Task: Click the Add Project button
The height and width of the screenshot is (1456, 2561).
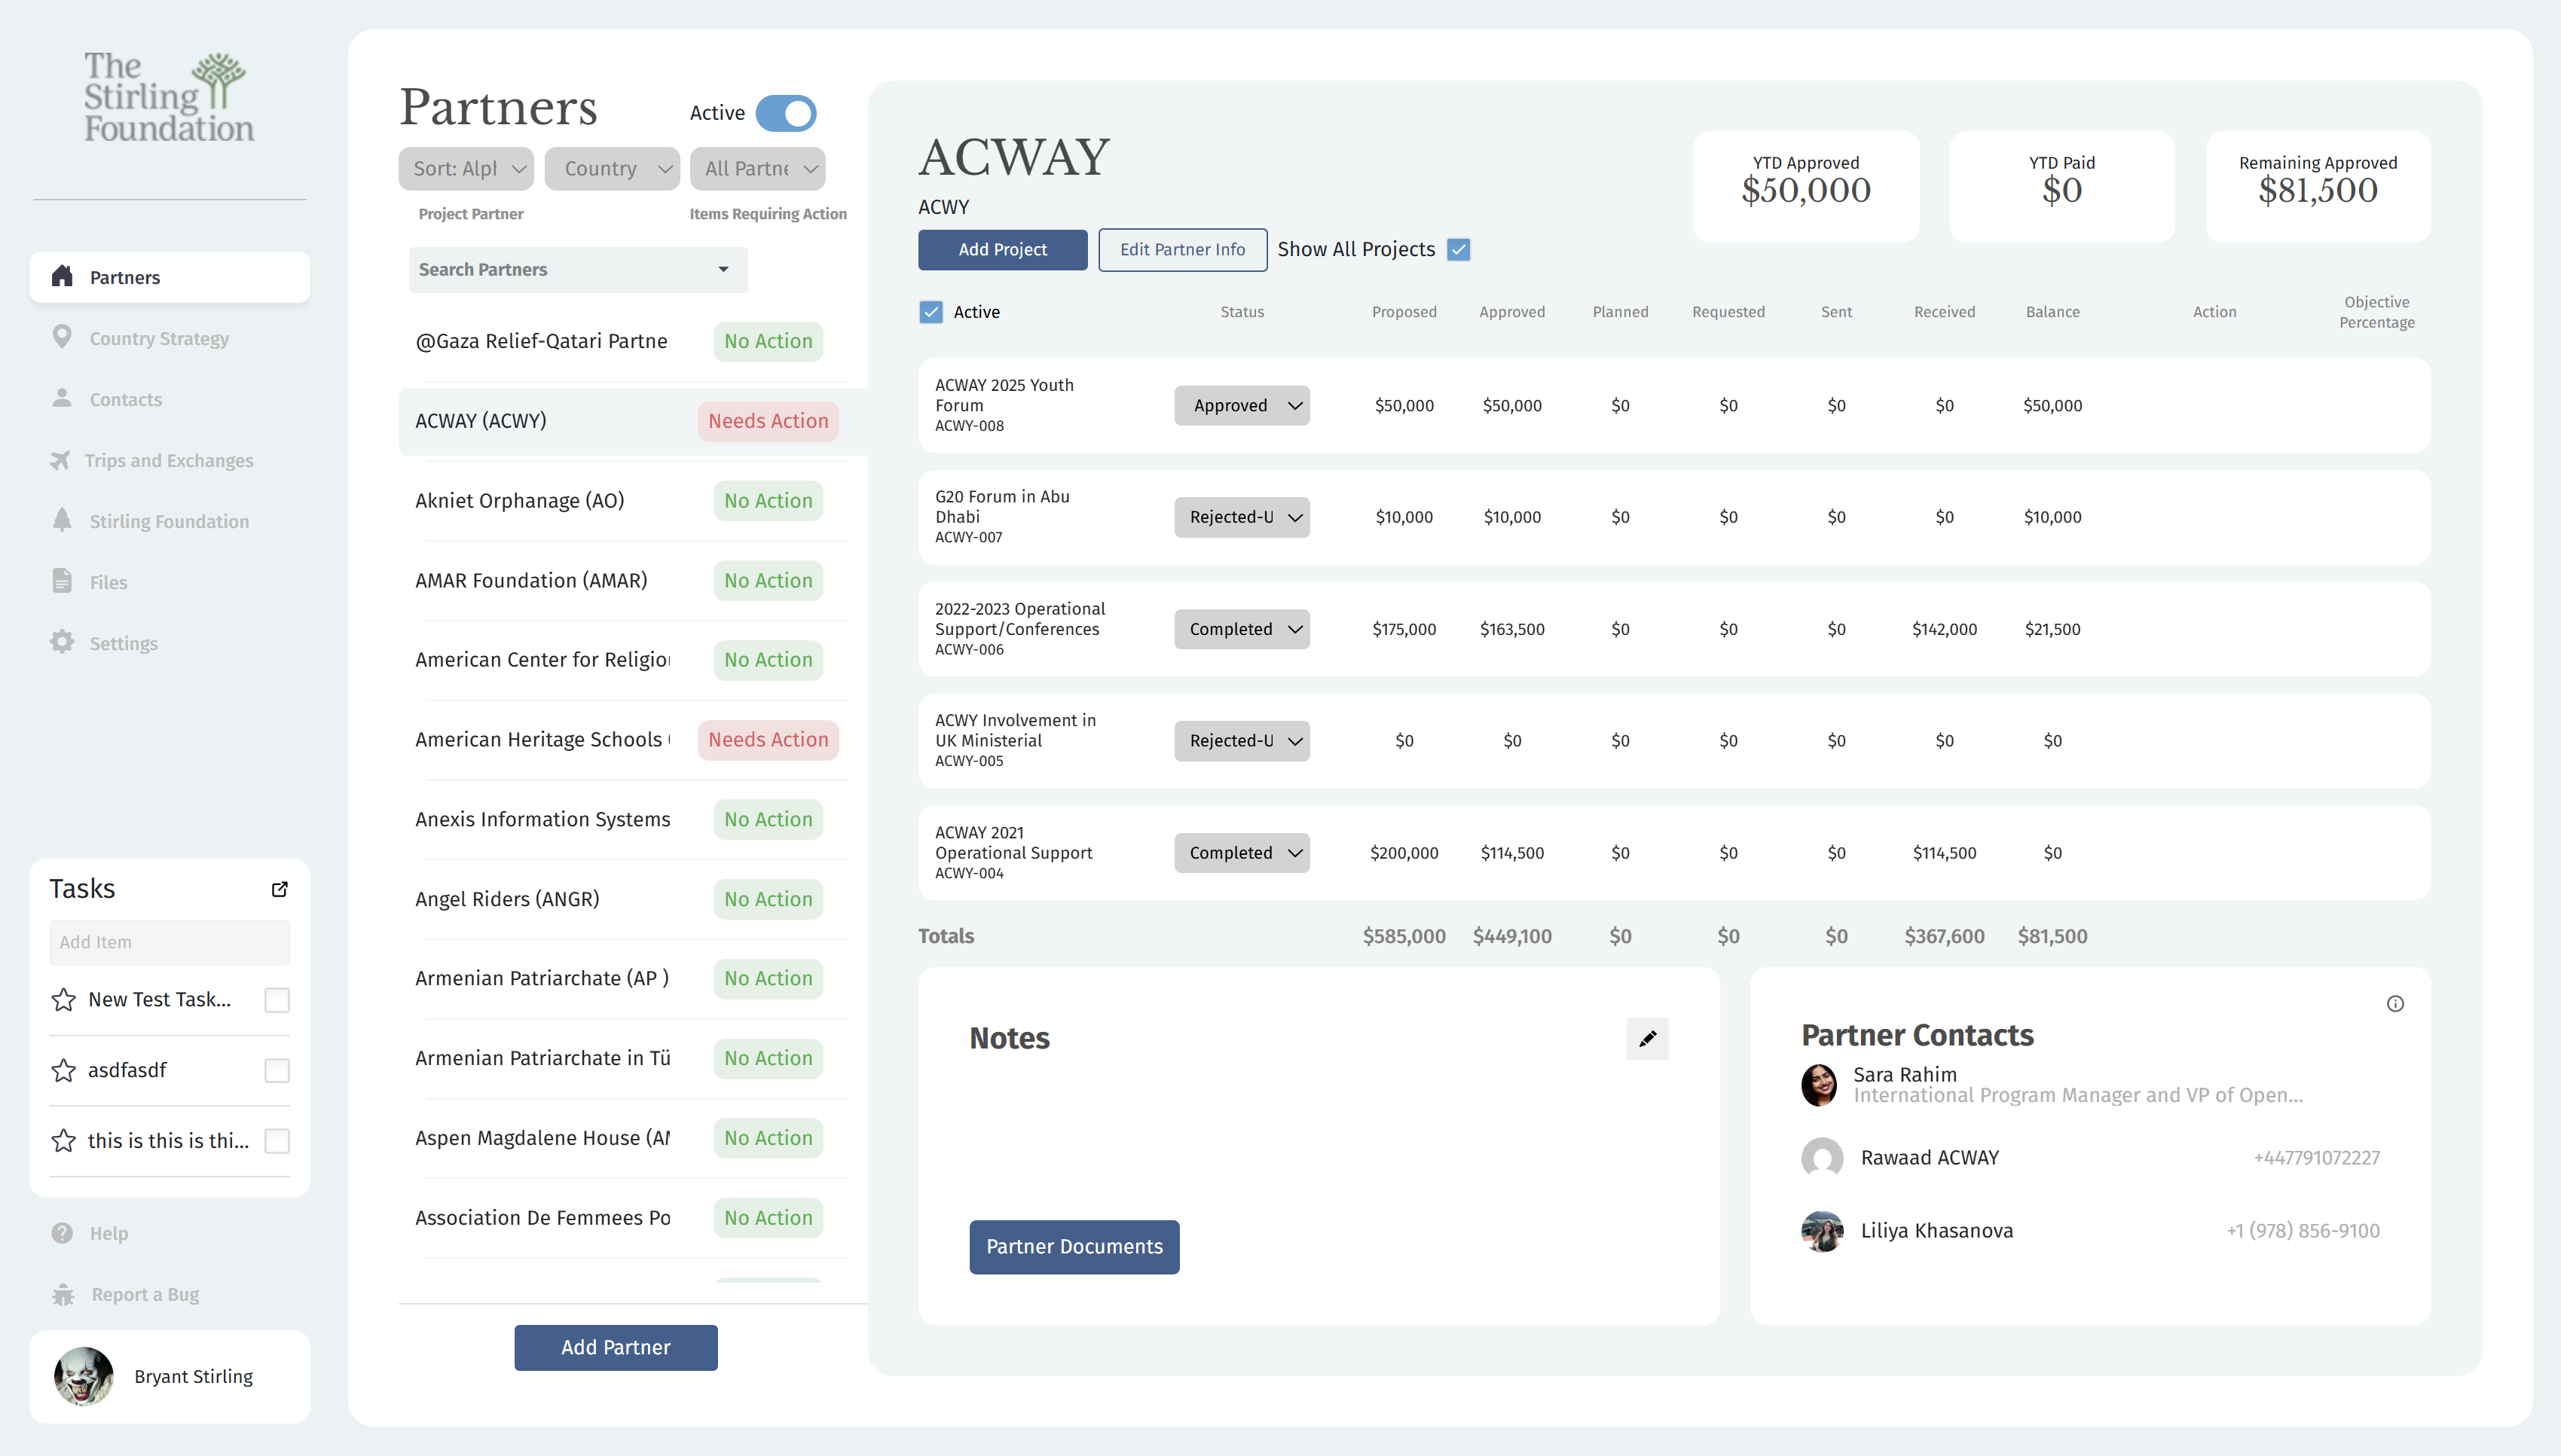Action: coord(1002,249)
